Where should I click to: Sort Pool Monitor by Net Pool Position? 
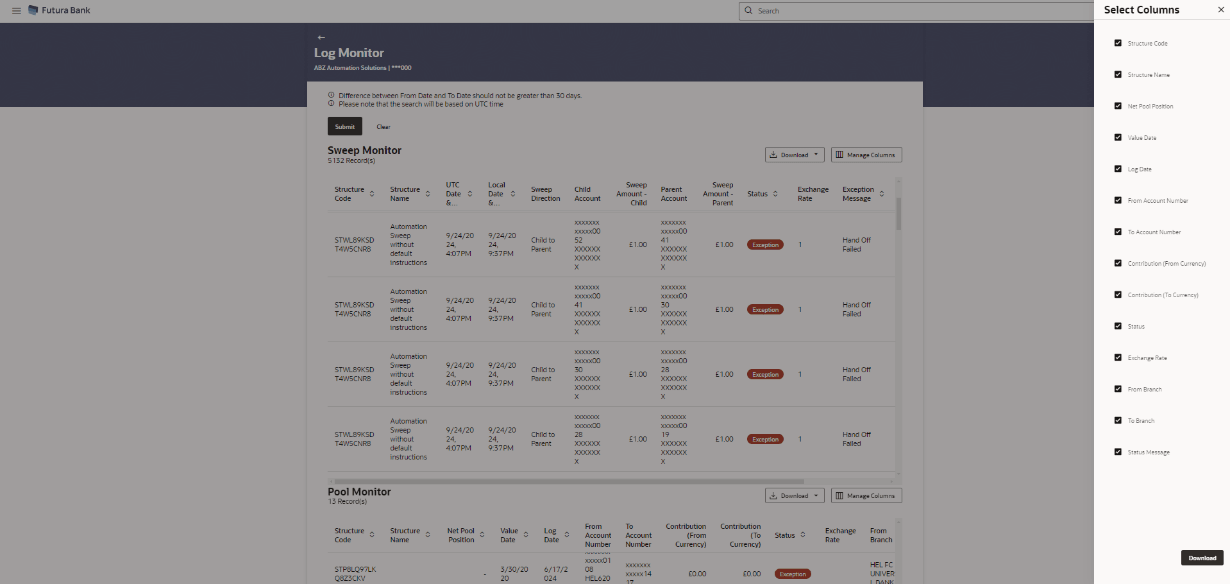(482, 535)
